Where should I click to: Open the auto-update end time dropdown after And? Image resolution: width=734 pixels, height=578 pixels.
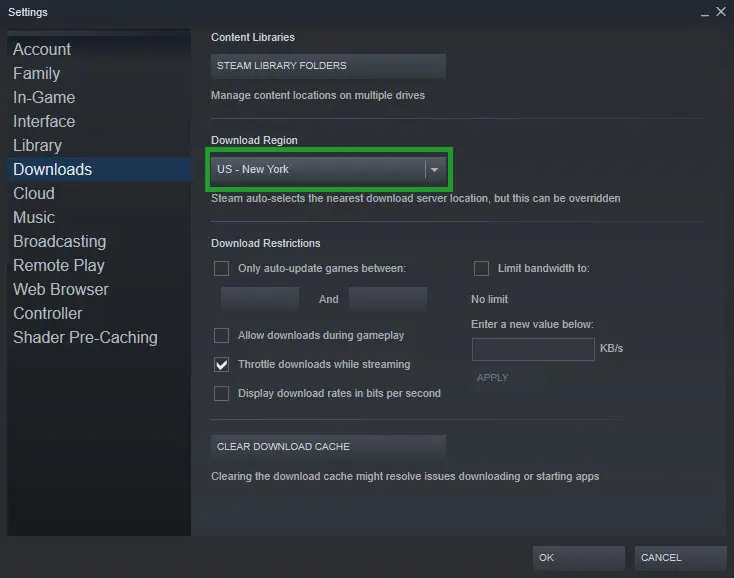[x=388, y=299]
